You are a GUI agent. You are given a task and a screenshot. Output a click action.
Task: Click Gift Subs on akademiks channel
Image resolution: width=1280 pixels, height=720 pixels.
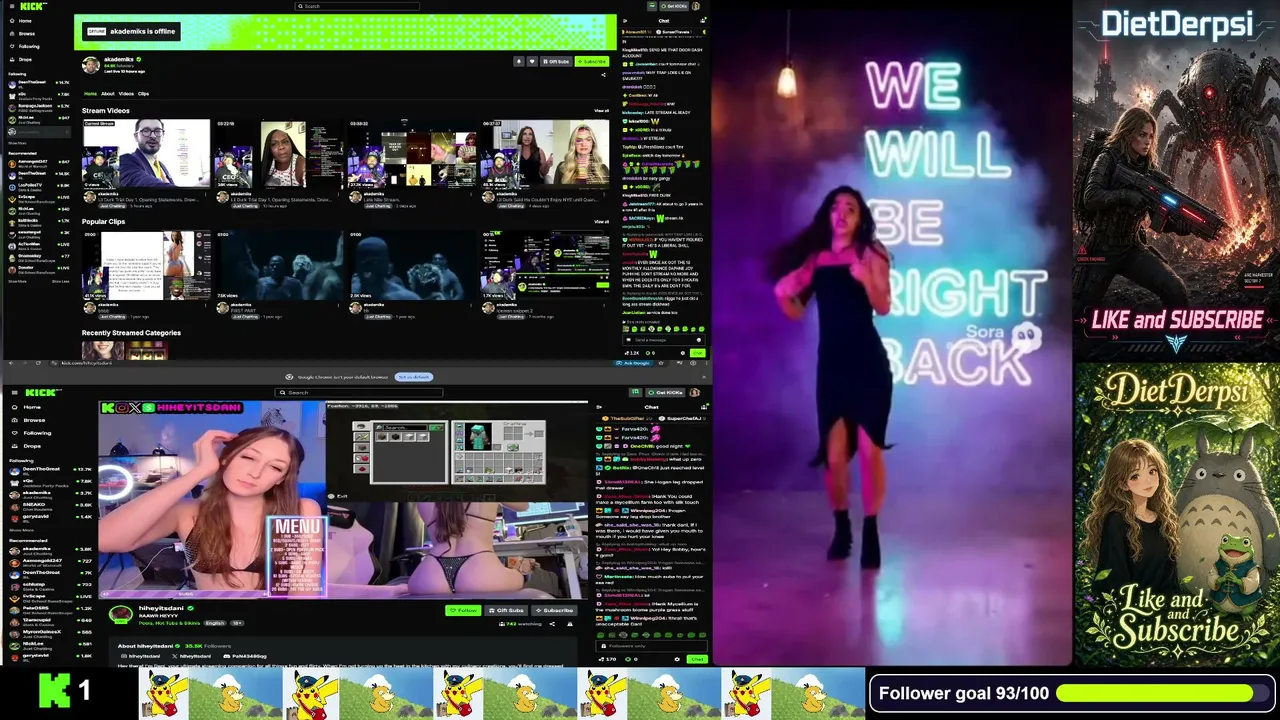coord(556,61)
